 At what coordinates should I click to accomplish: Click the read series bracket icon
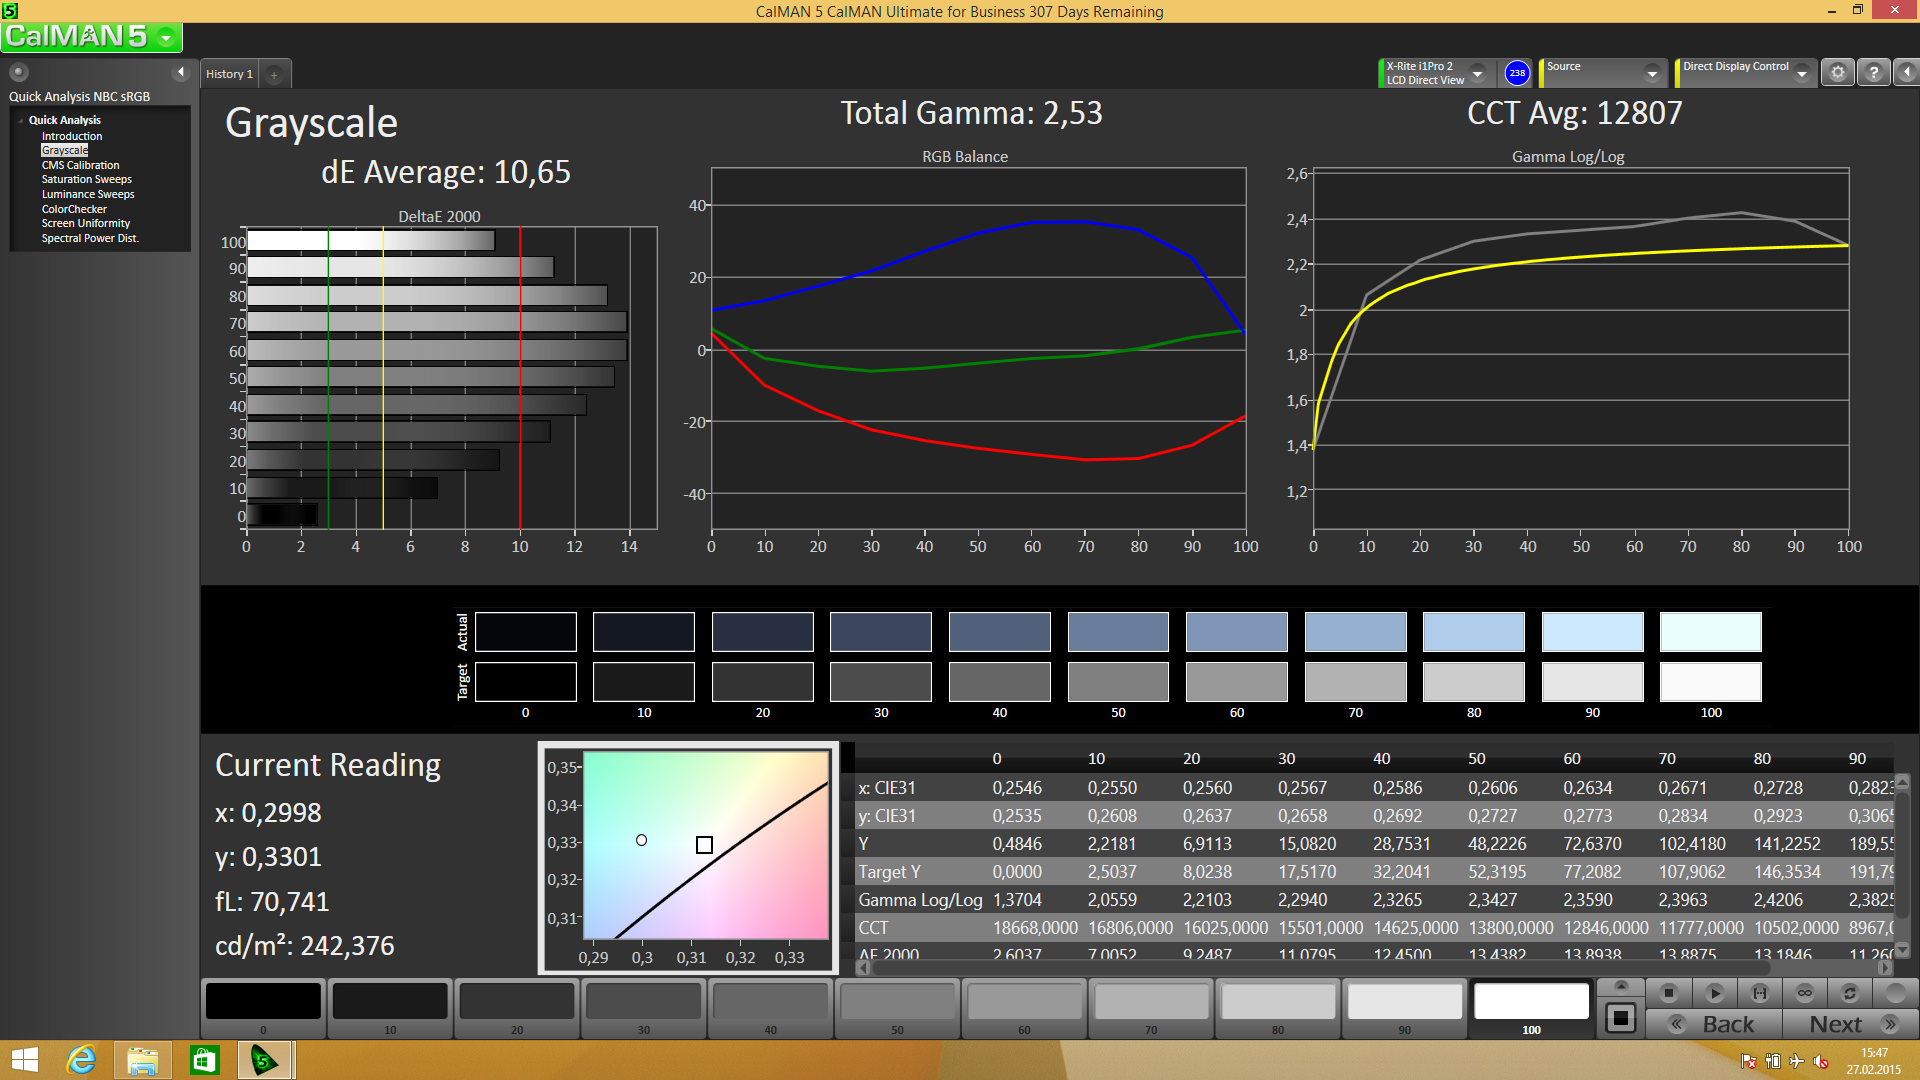coord(1759,993)
